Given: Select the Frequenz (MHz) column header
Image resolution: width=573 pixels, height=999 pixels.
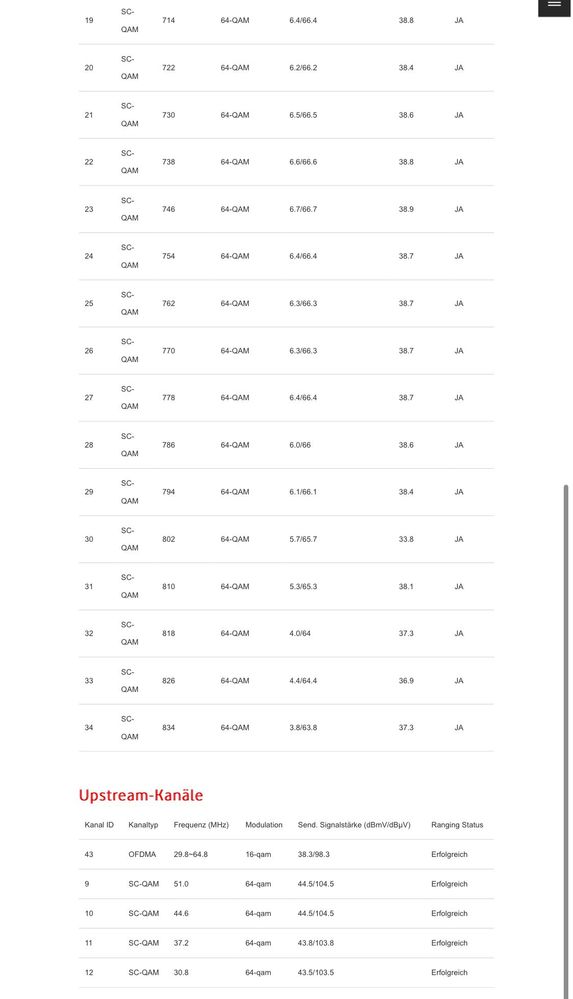Looking at the screenshot, I should click(201, 824).
